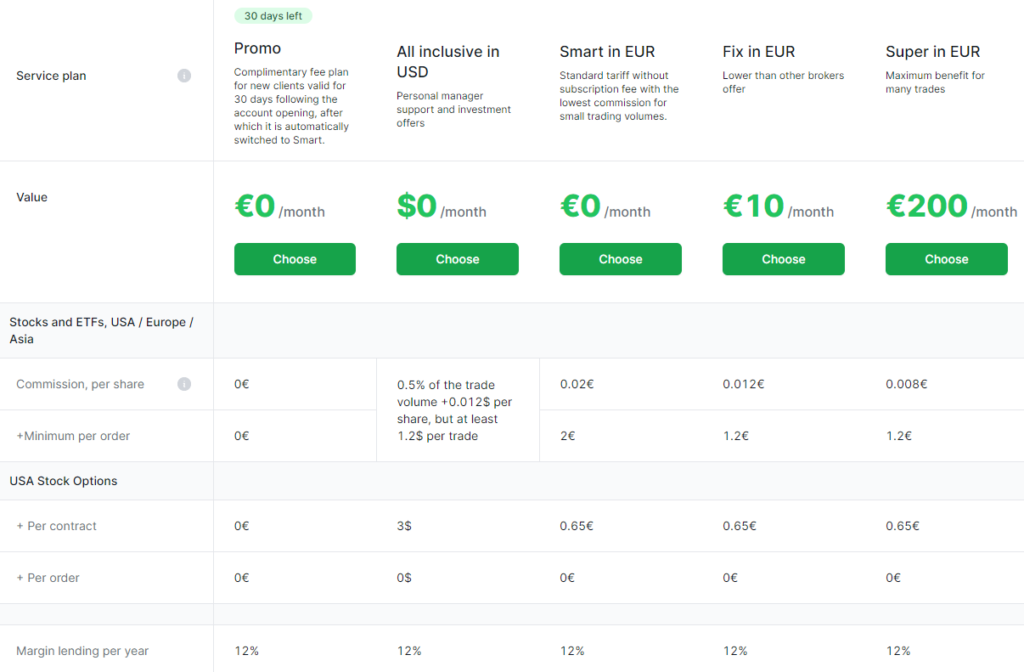Click the info icon beside Commission, per share
This screenshot has width=1024, height=672.
pos(184,384)
